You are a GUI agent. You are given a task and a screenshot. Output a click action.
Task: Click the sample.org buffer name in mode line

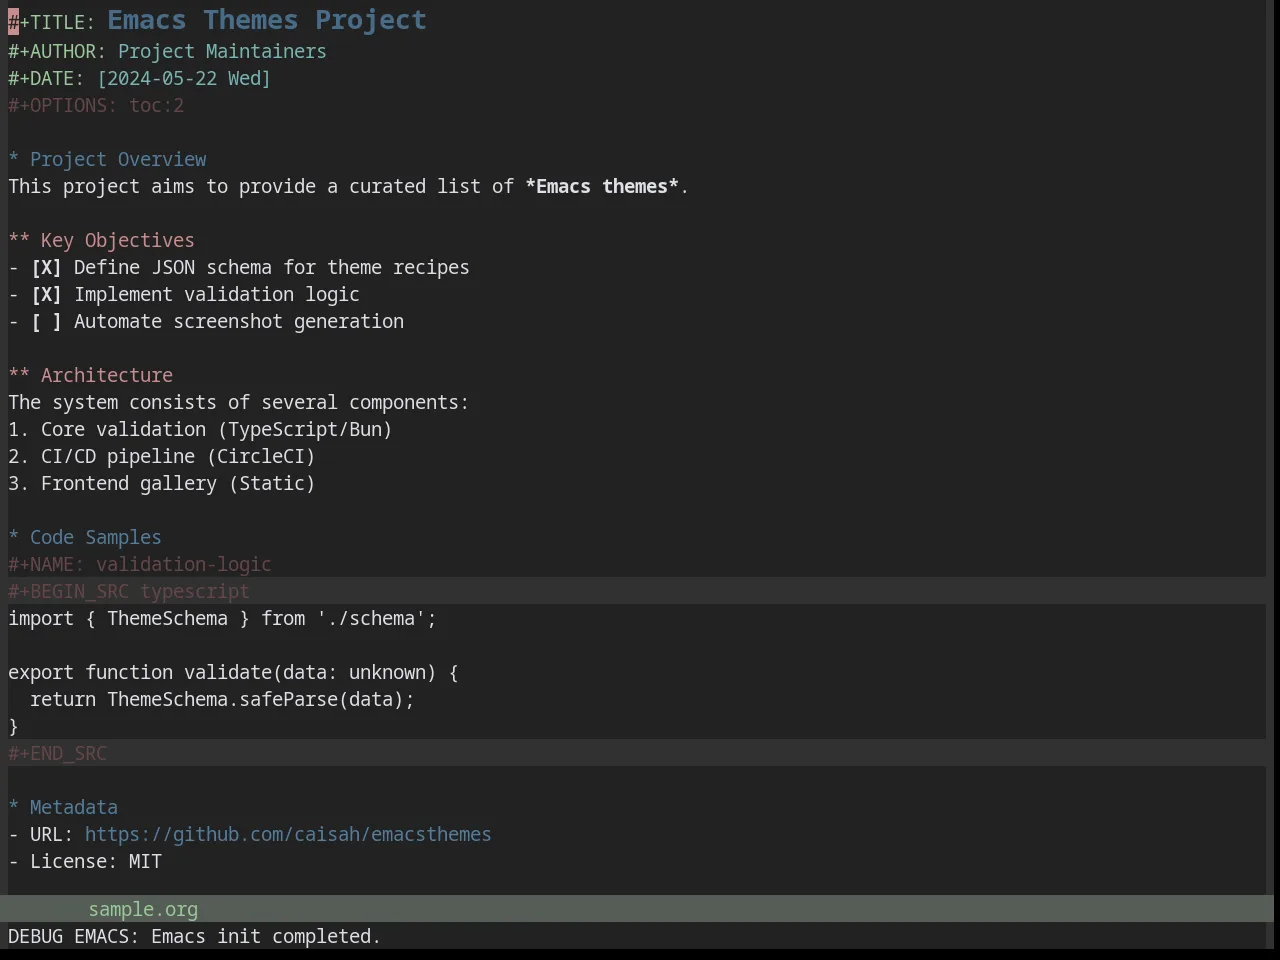click(x=143, y=909)
